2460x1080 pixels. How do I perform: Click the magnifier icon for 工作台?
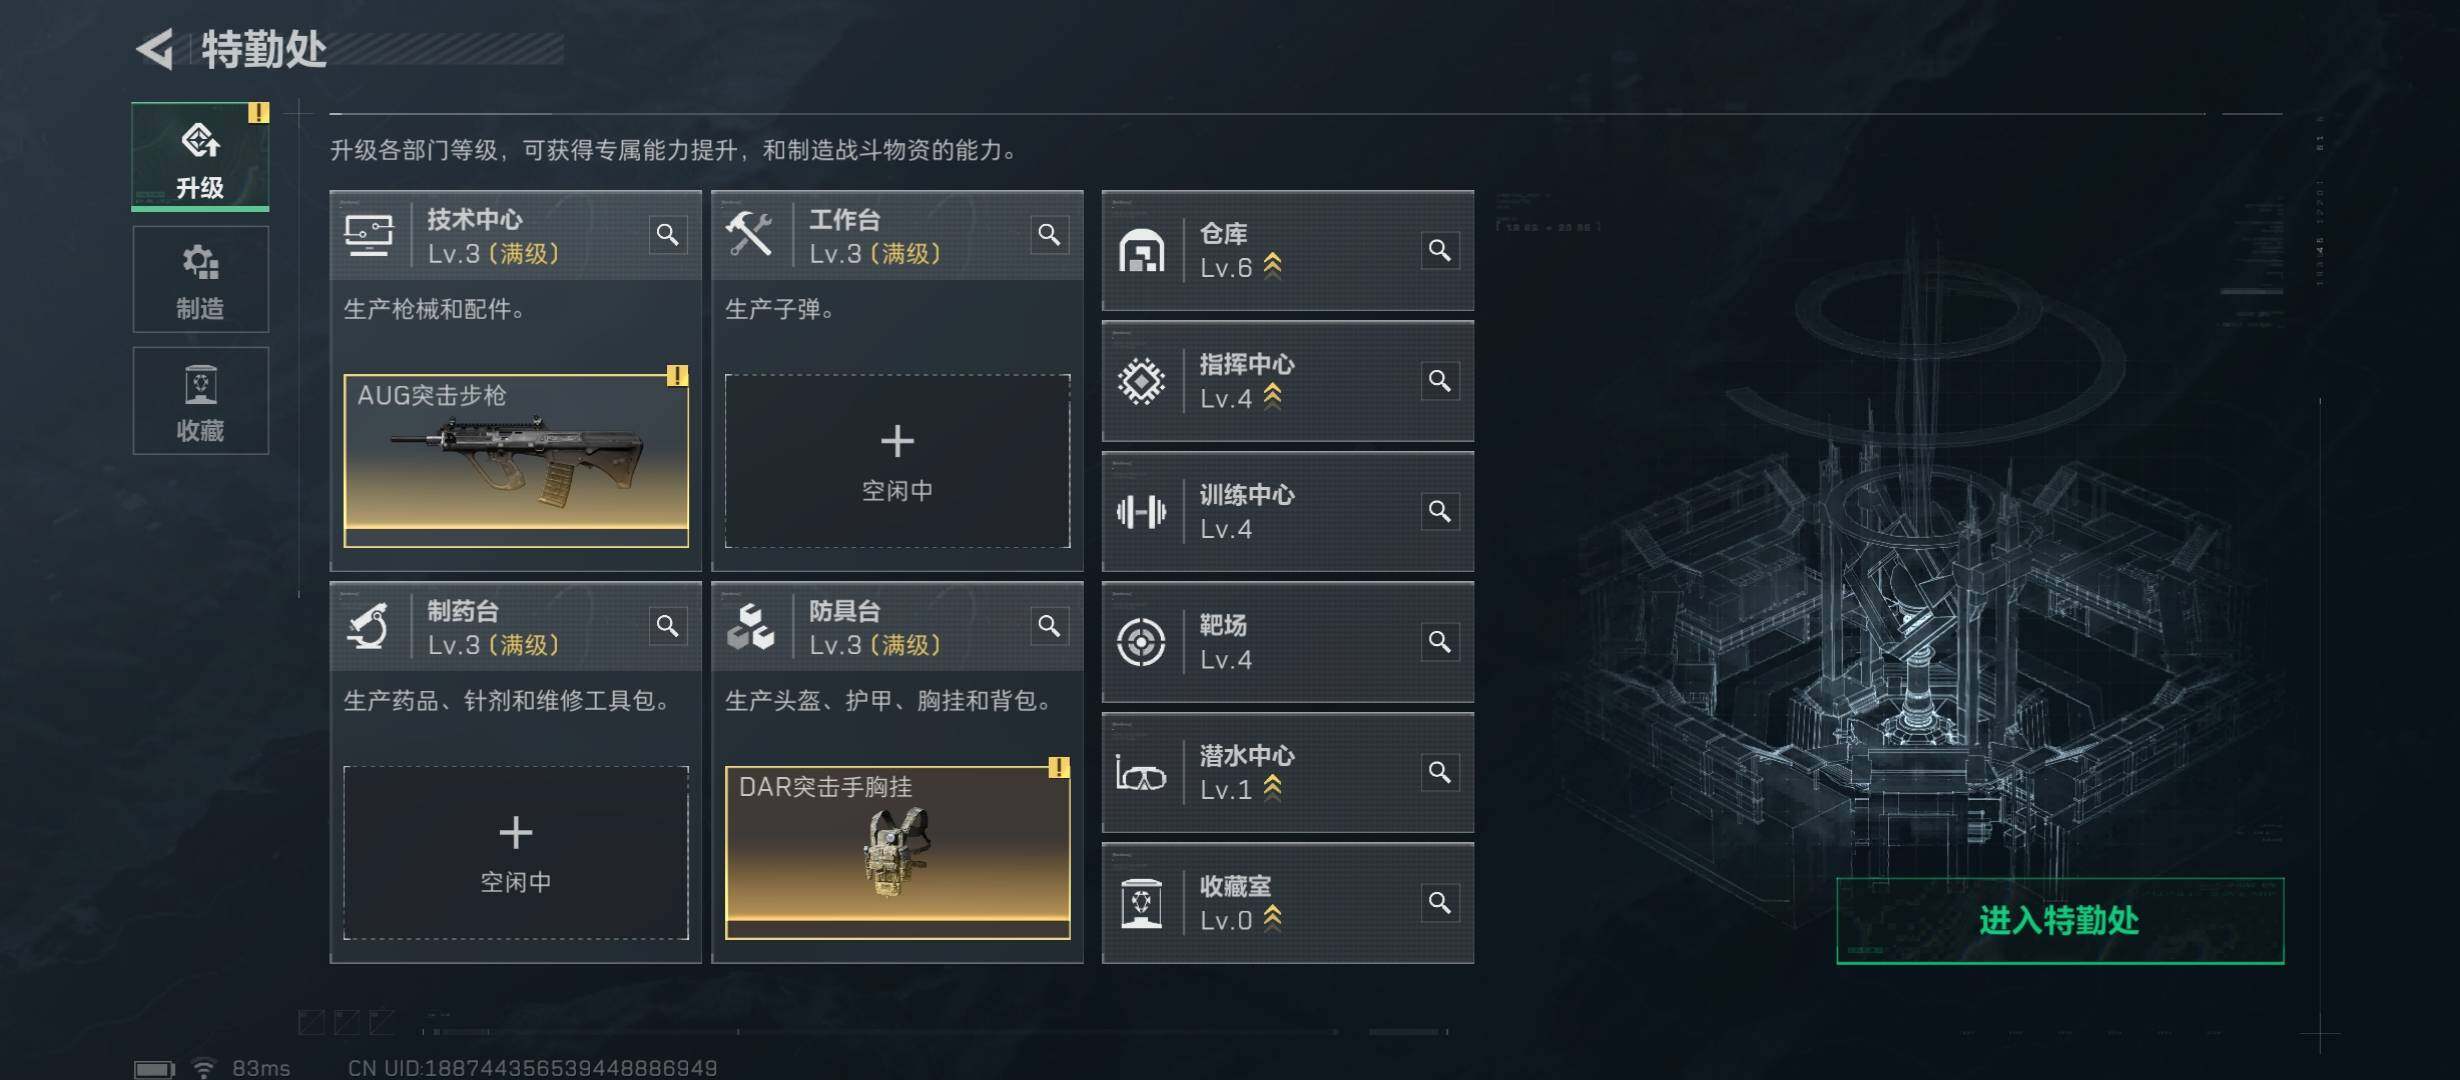tap(1049, 235)
